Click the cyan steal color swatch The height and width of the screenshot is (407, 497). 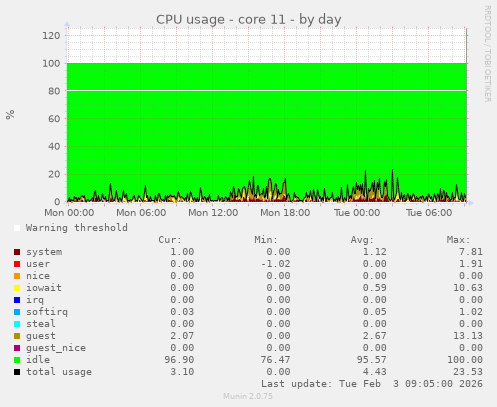[x=17, y=324]
